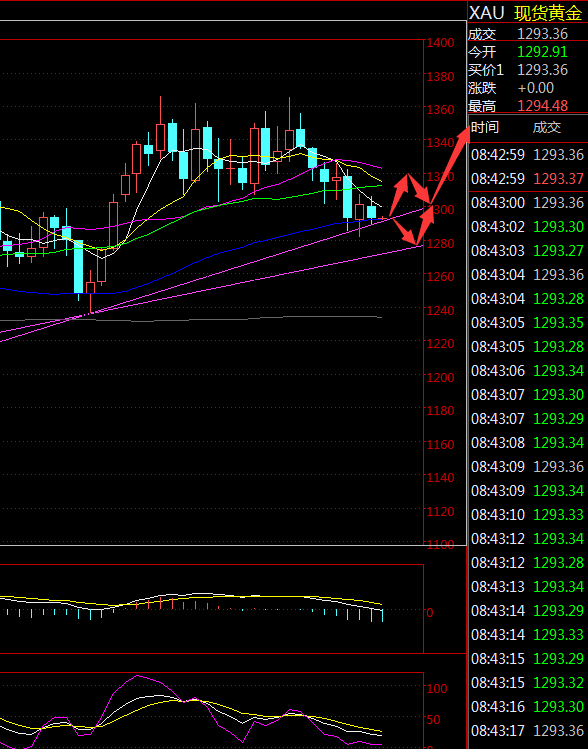Click the 100 level on bottom oscillator axis
588x749 pixels.
pos(437,688)
